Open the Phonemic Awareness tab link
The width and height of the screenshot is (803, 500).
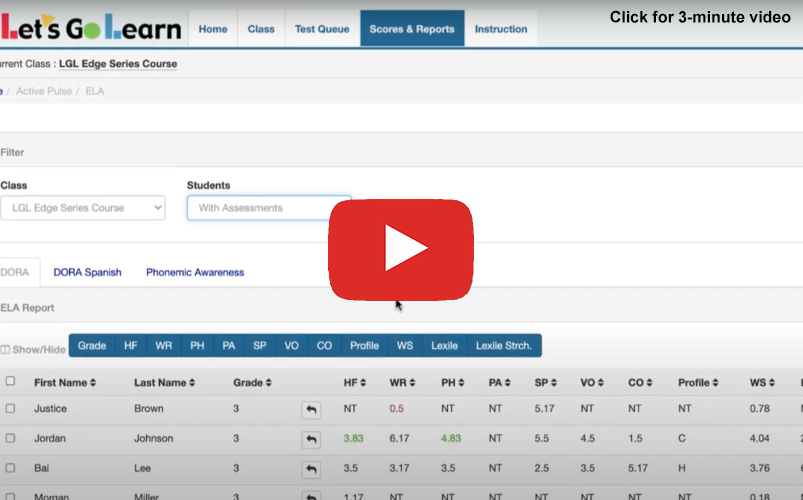[195, 272]
